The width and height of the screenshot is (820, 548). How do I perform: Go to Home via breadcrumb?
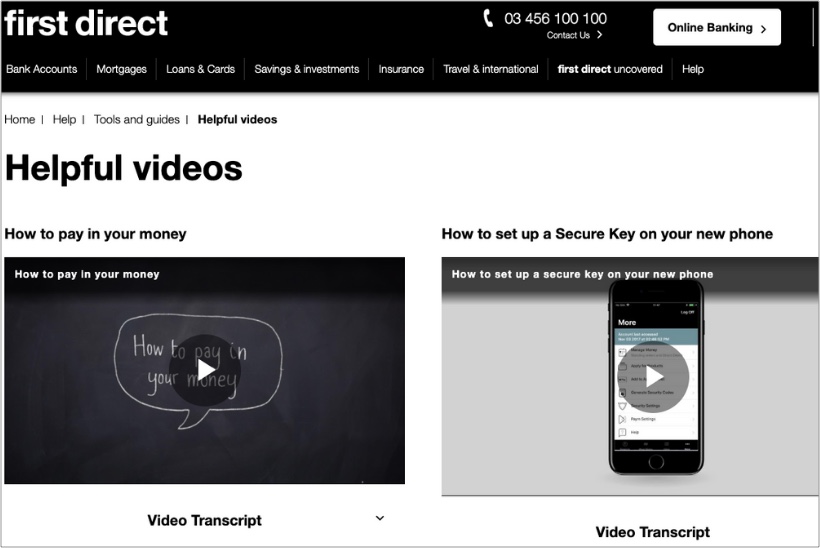coord(20,119)
